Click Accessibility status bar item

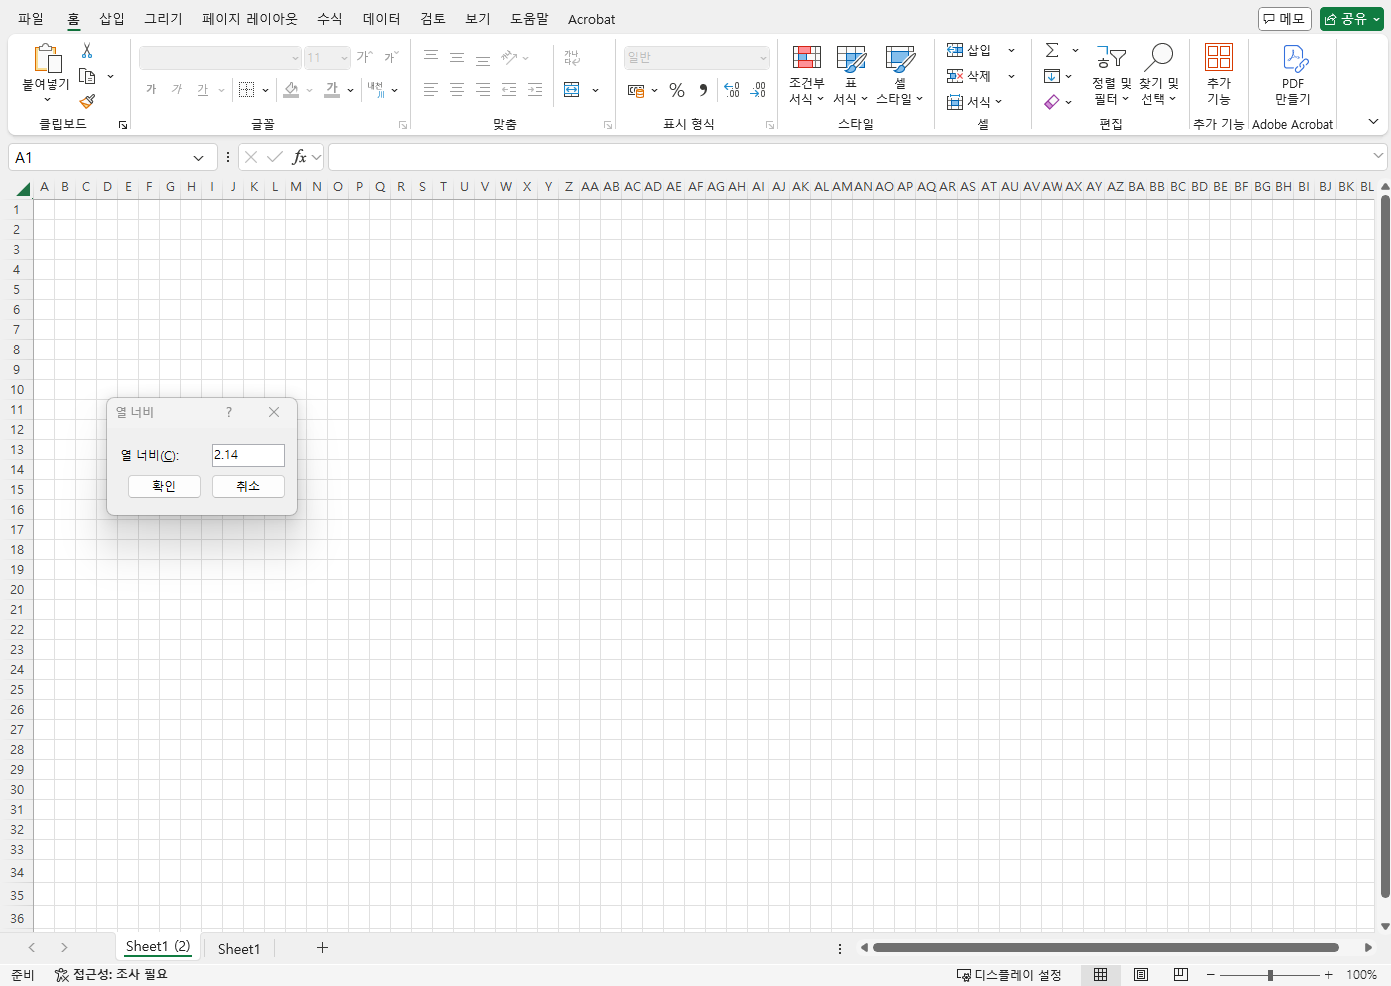(x=111, y=975)
